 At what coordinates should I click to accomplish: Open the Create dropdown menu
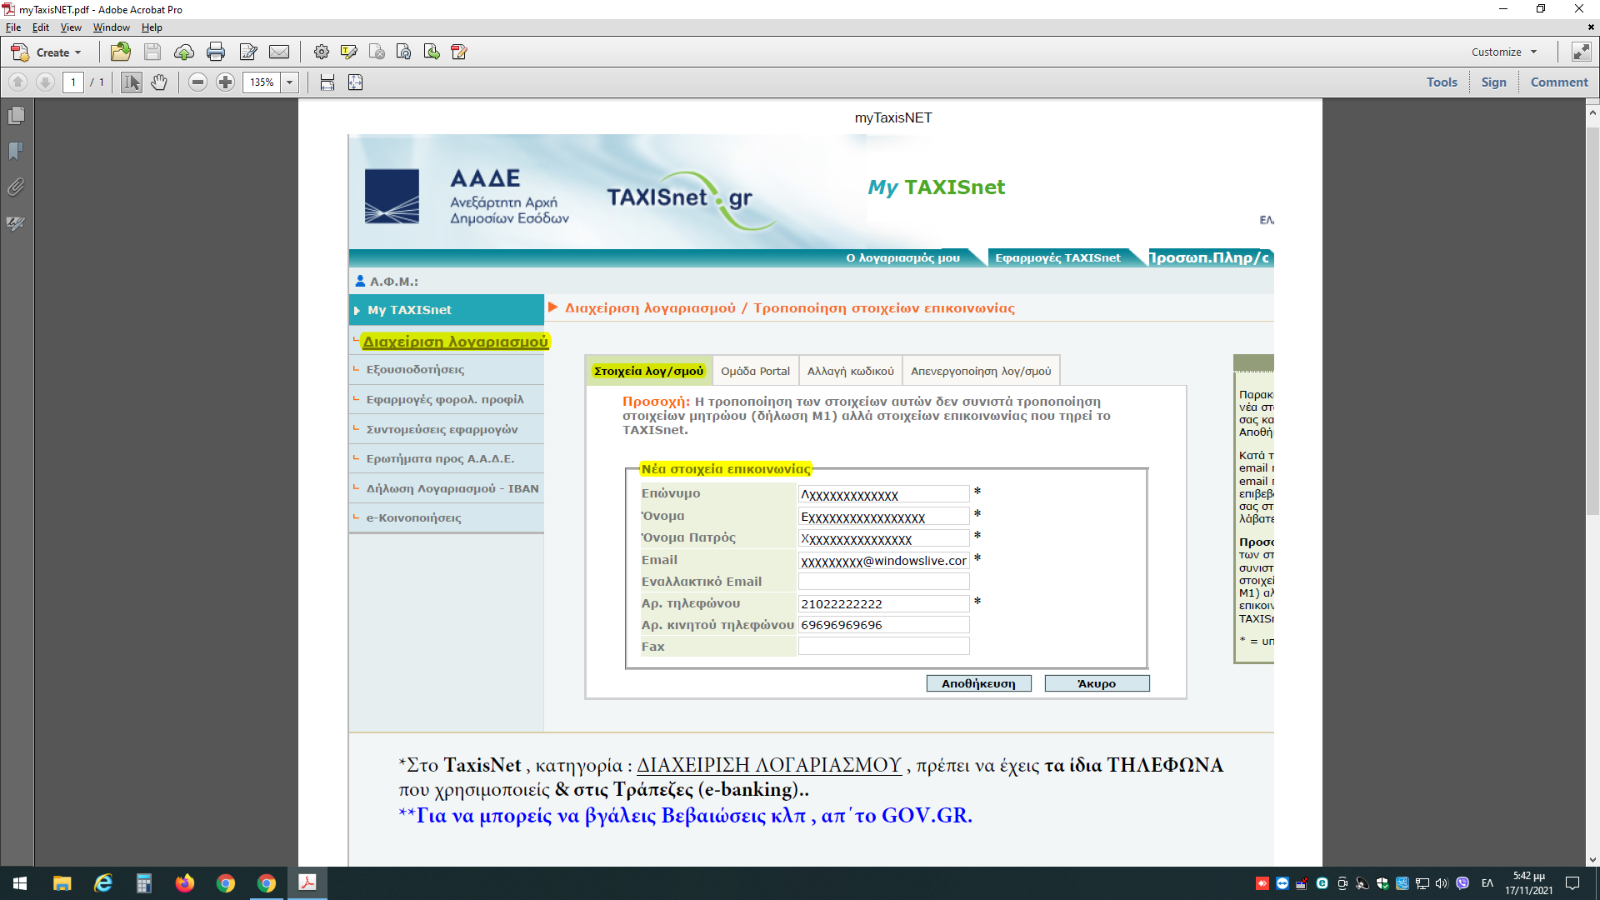[x=46, y=52]
